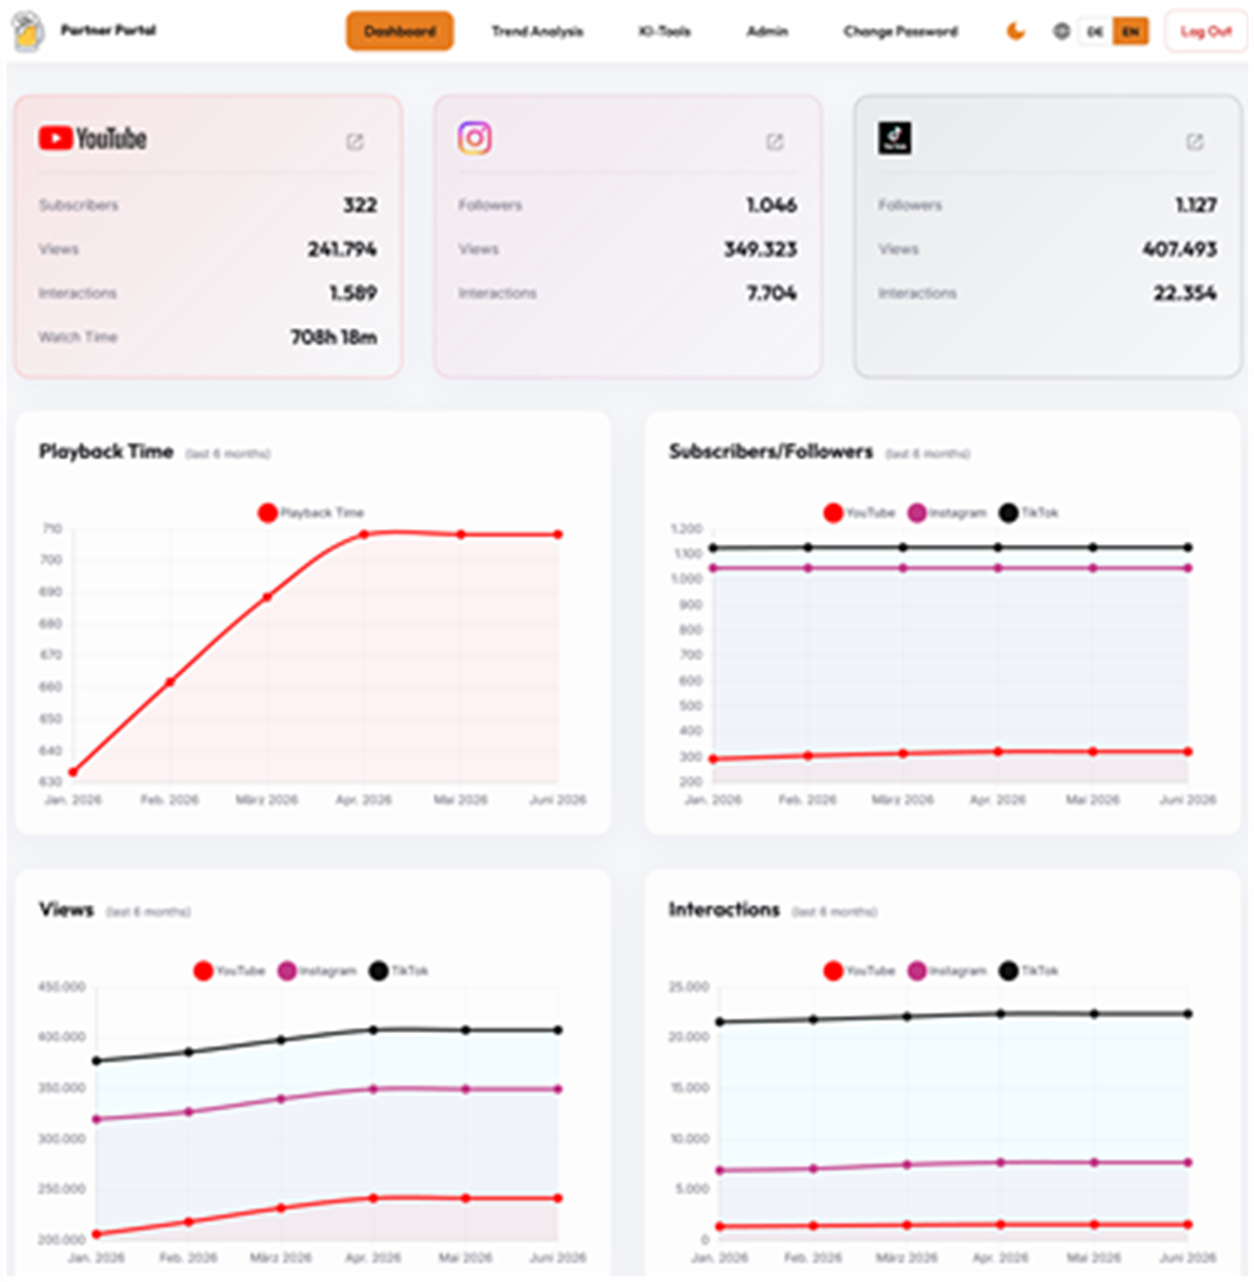Click the Instagram Followers value 1.046

click(772, 205)
